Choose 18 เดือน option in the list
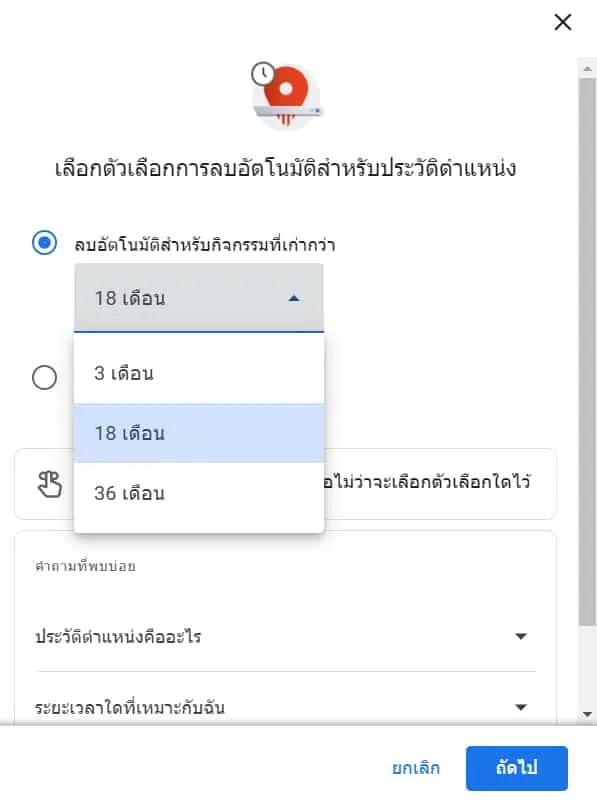 [199, 433]
